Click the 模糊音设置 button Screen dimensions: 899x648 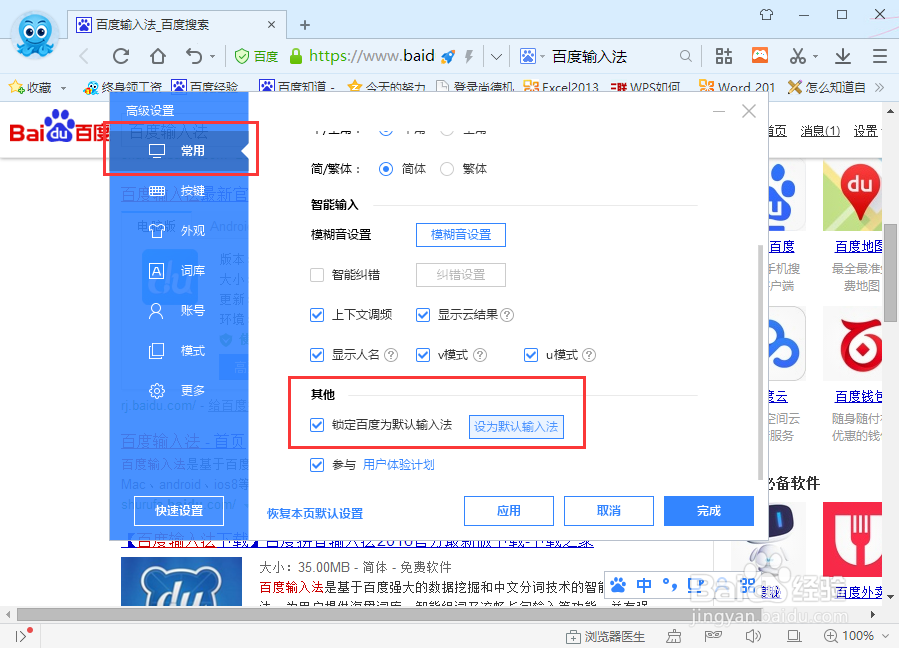461,235
